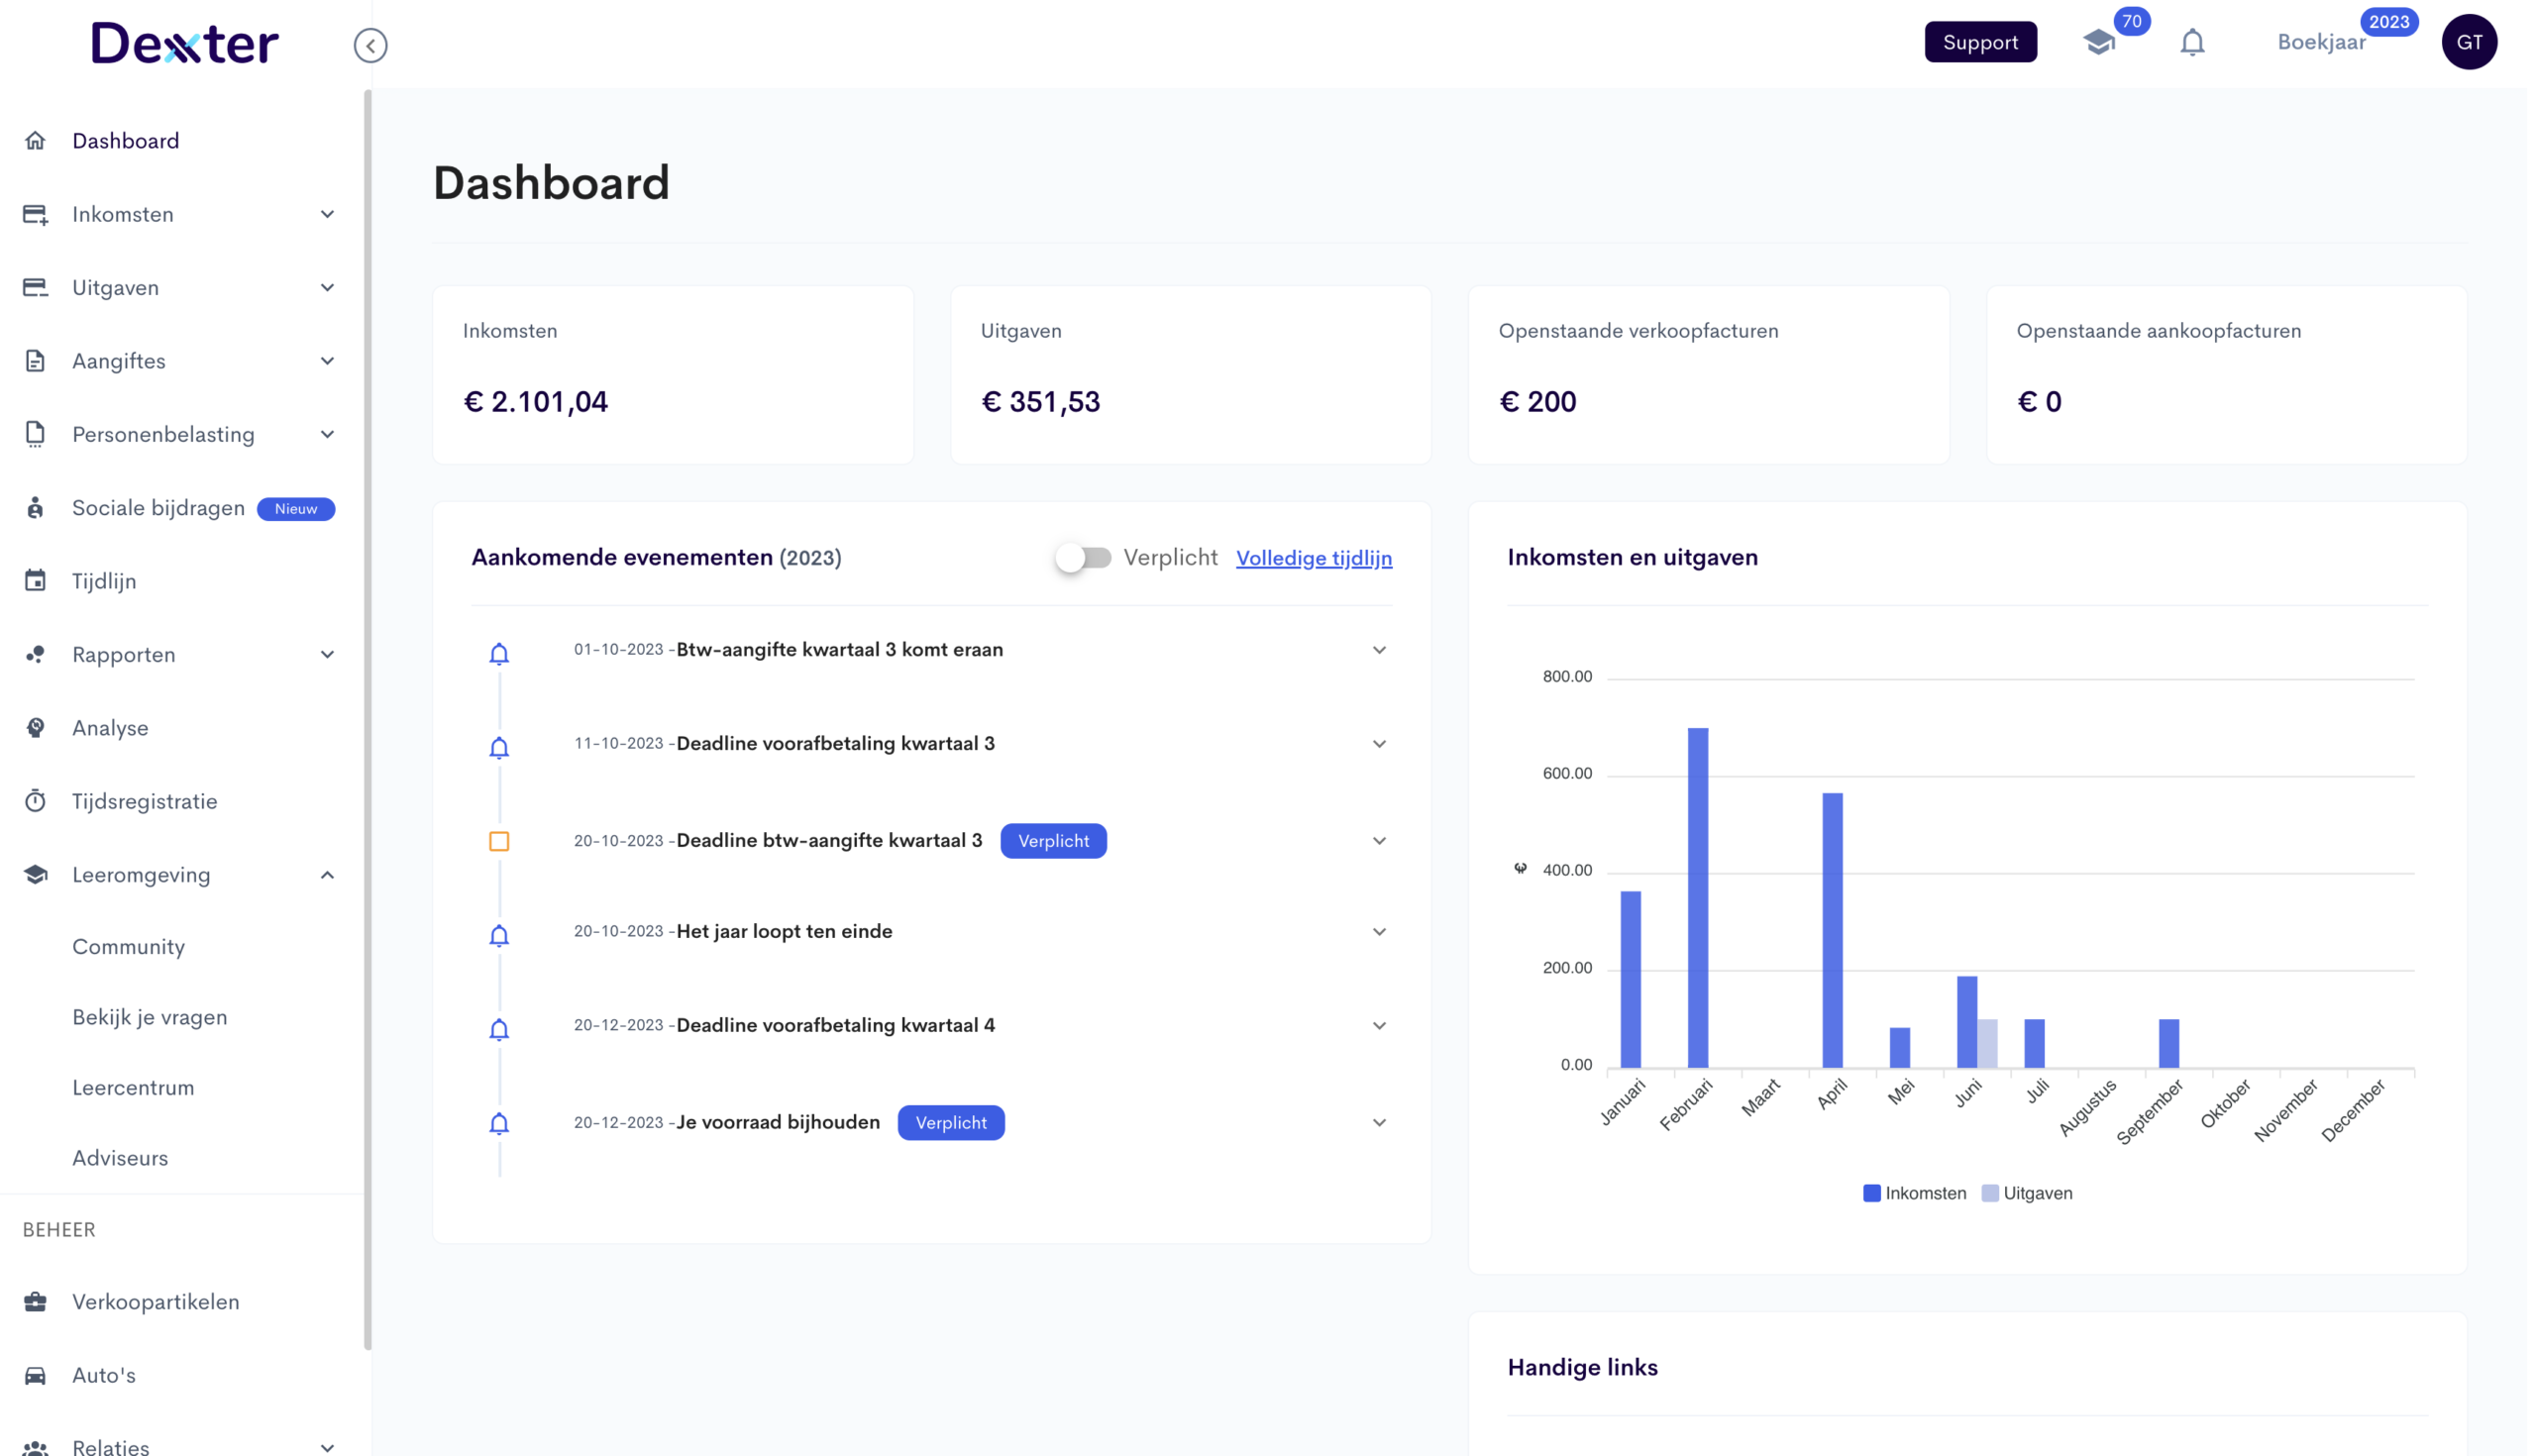2536x1456 pixels.
Task: Toggle Uitgaven legend in chart
Action: click(x=2027, y=1193)
